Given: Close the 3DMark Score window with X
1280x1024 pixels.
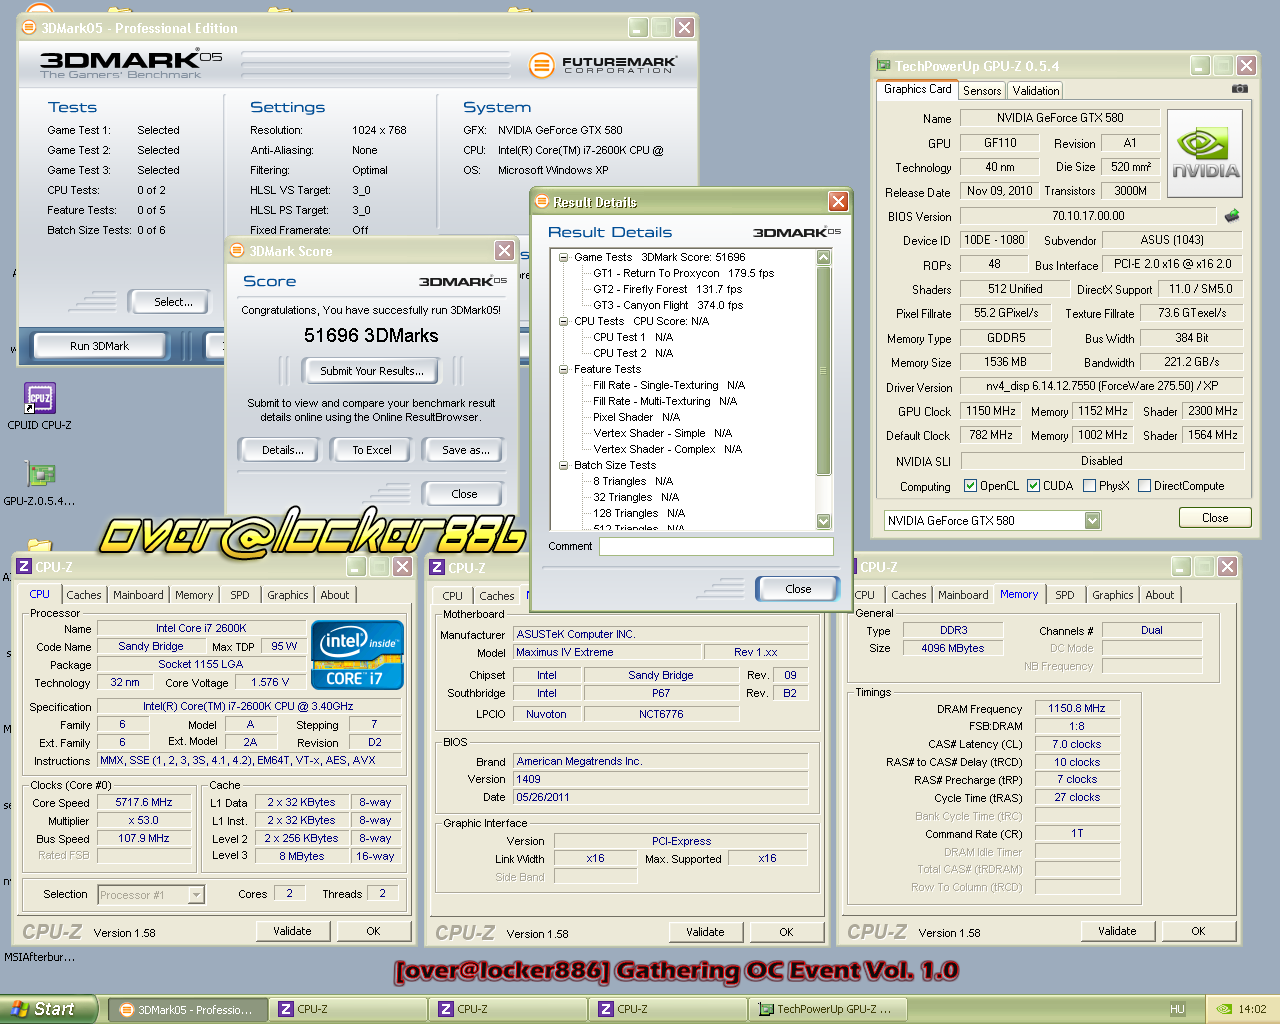Looking at the screenshot, I should point(505,251).
